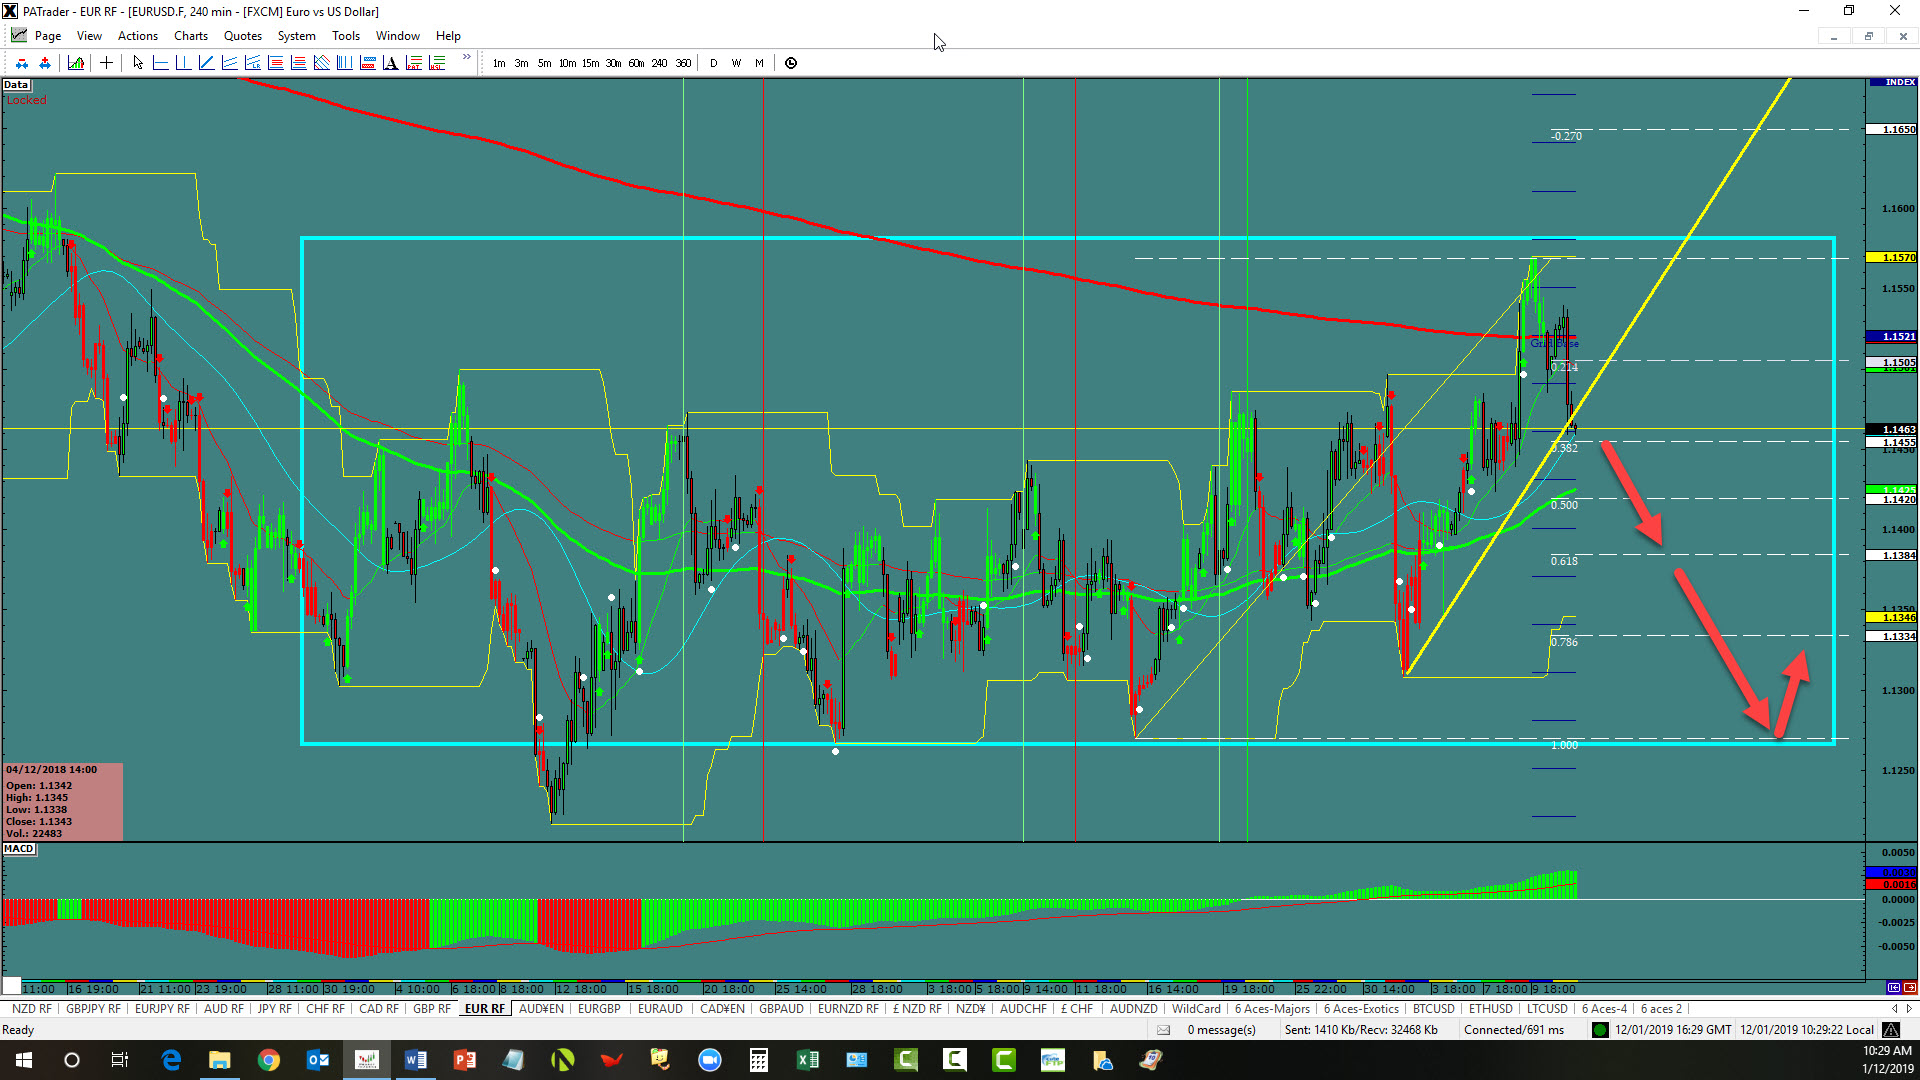The height and width of the screenshot is (1080, 1920).
Task: Click the clock icon in toolbar
Action: pos(791,63)
